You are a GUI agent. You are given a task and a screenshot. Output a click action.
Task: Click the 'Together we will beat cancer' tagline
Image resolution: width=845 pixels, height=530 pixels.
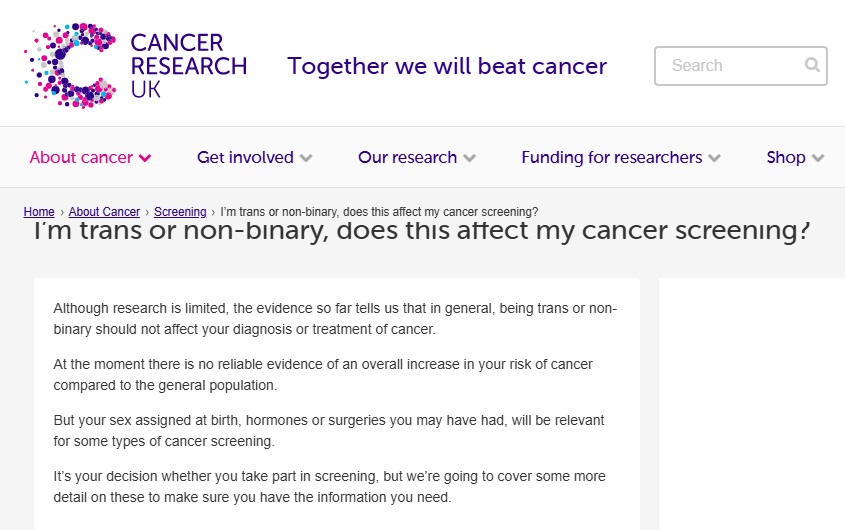coord(447,66)
